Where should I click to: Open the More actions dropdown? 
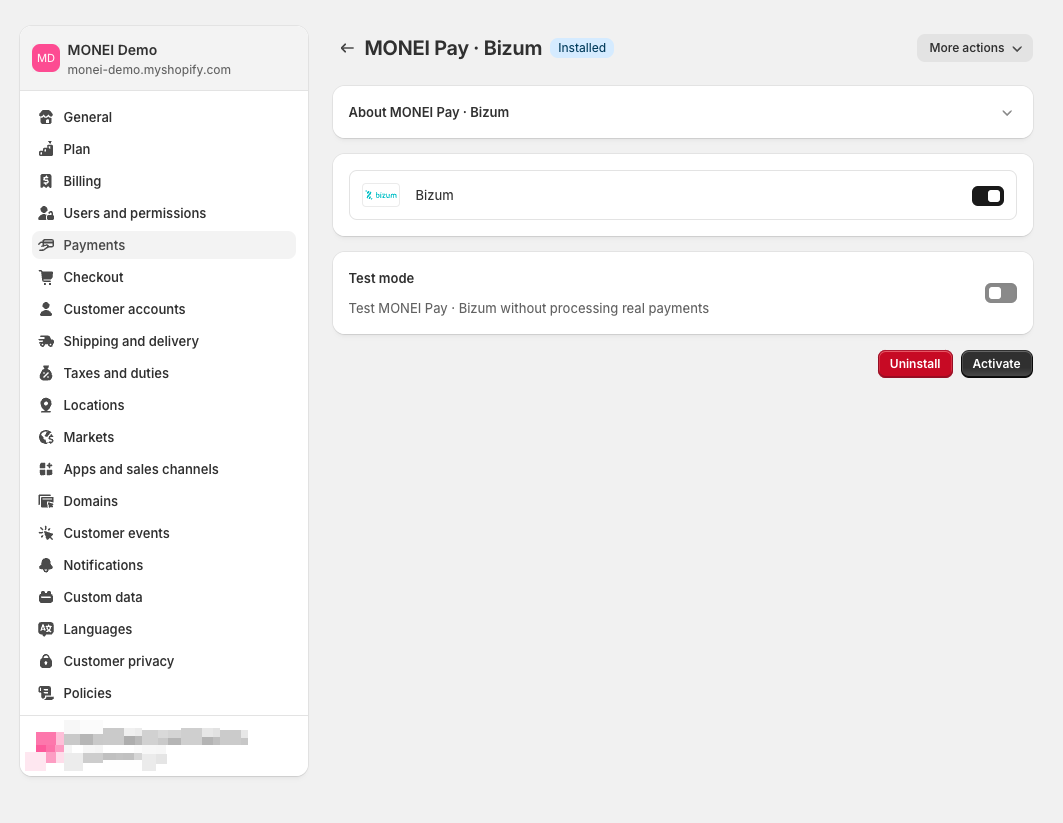[975, 48]
